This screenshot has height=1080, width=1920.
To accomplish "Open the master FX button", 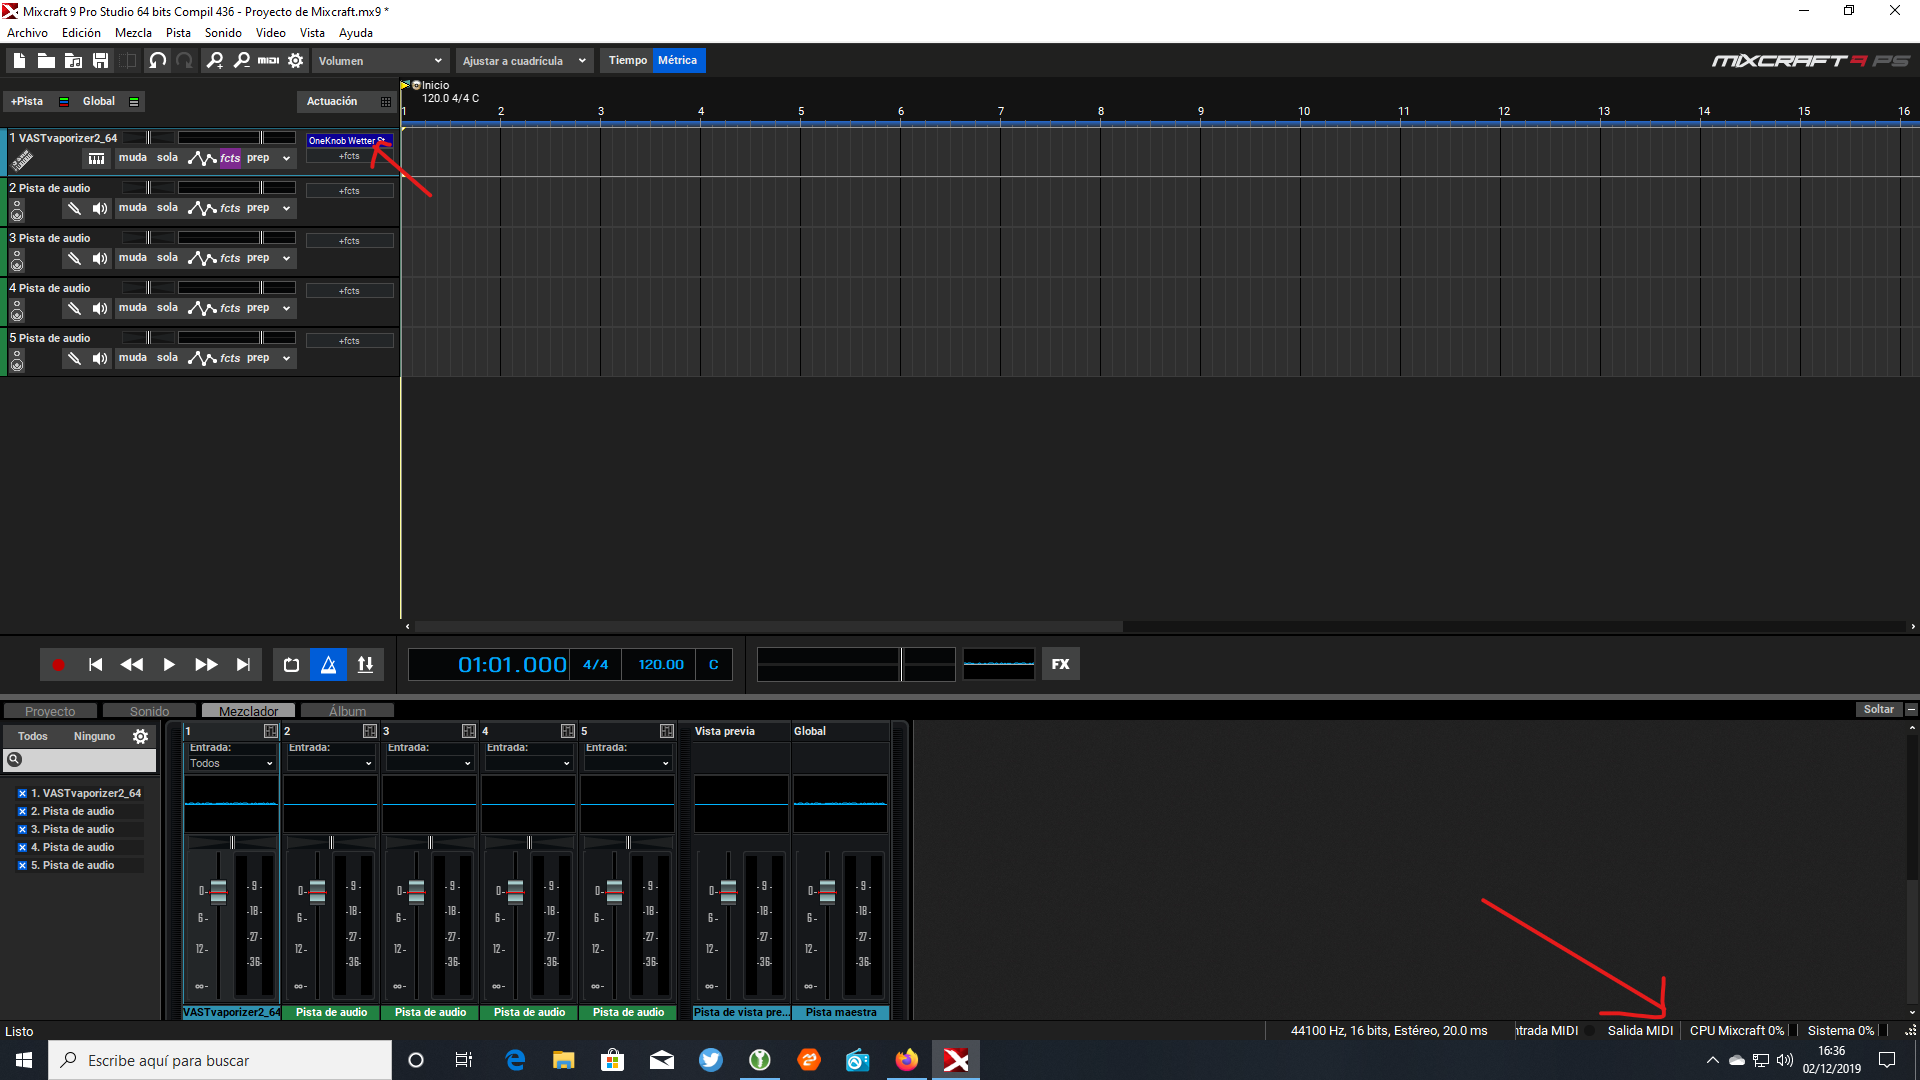I will tap(1060, 664).
